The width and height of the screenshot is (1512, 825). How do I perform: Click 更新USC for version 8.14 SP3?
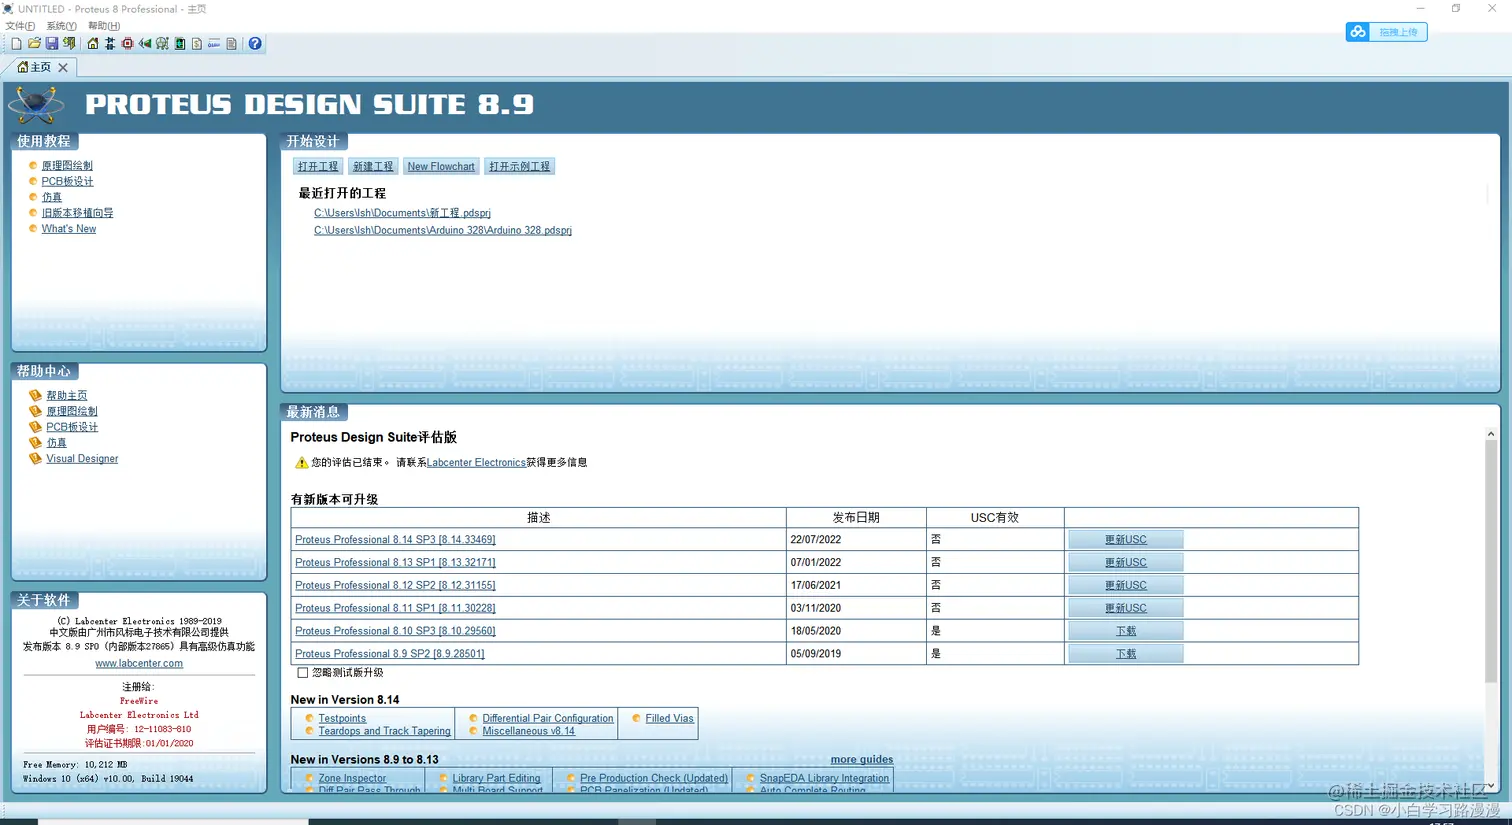[1126, 540]
